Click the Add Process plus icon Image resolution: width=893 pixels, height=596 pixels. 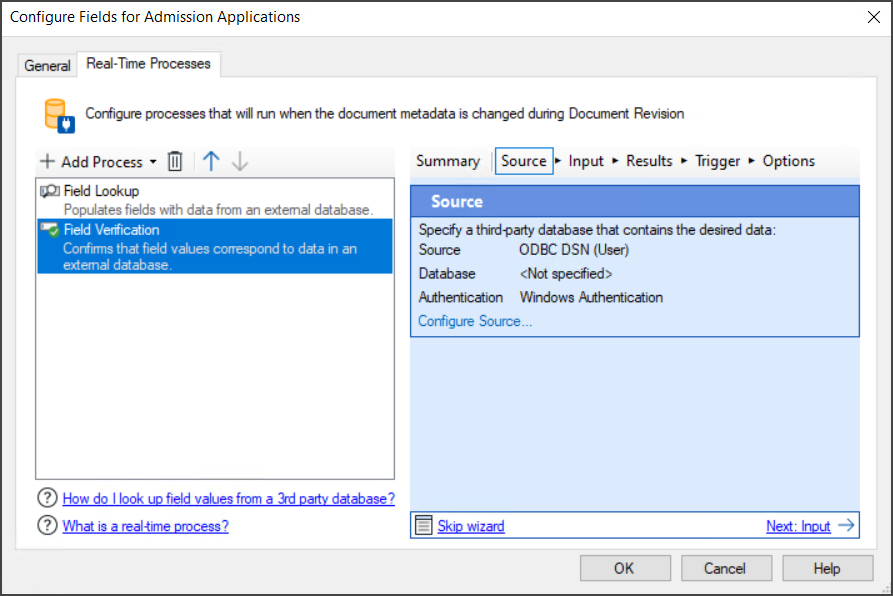click(x=46, y=161)
